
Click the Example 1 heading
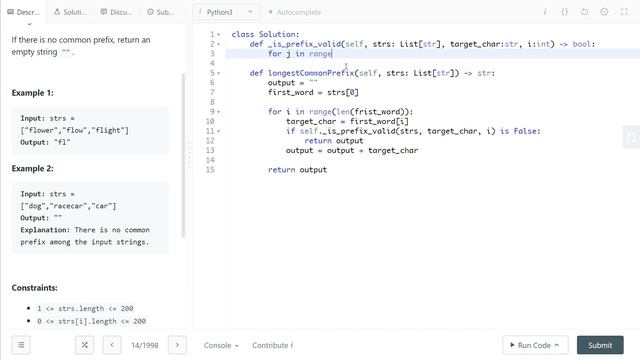point(32,93)
